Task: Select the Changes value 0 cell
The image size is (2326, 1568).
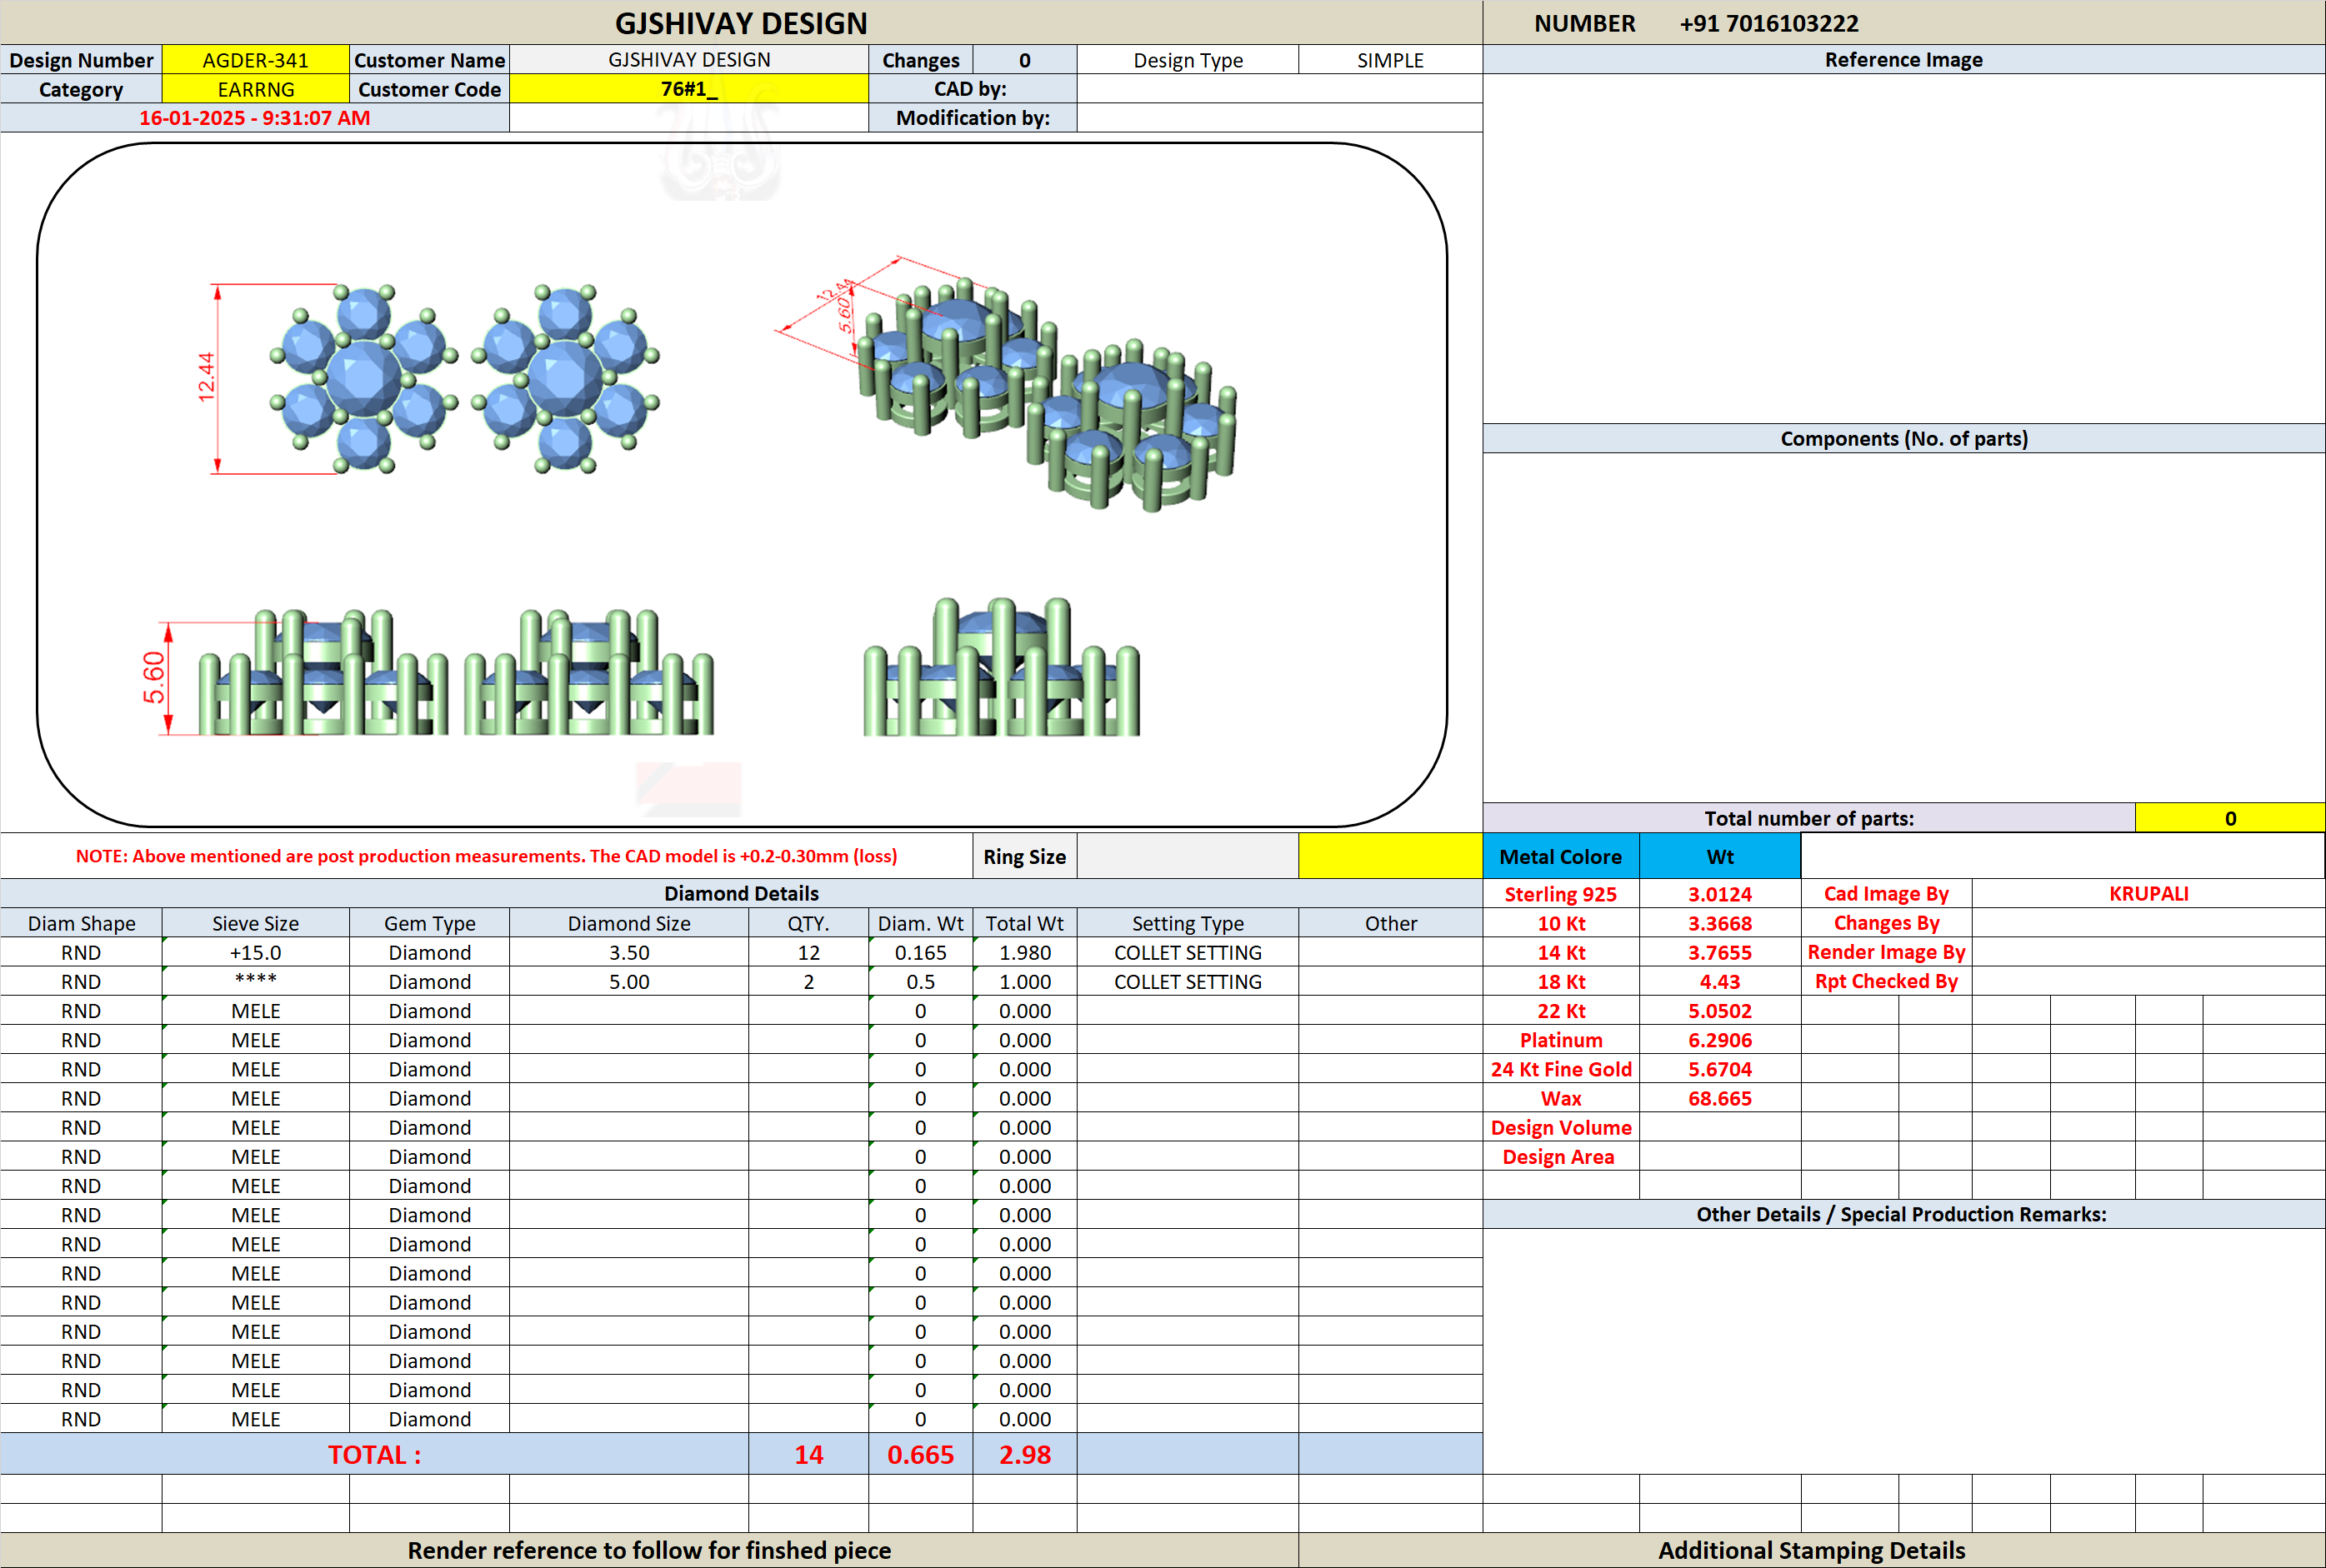Action: [1024, 60]
